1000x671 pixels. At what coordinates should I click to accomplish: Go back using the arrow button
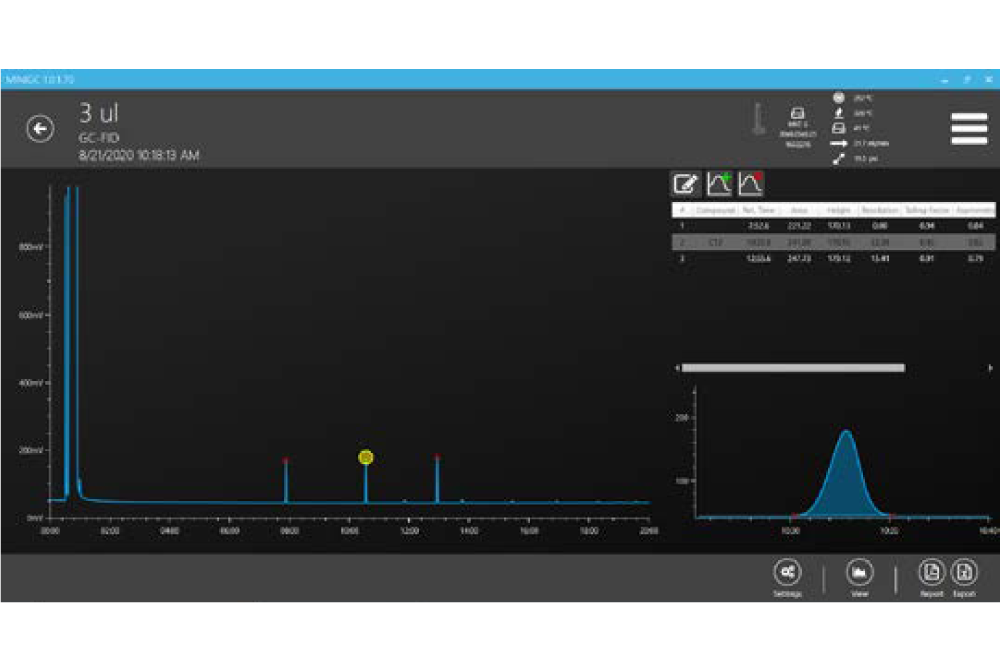[40, 129]
